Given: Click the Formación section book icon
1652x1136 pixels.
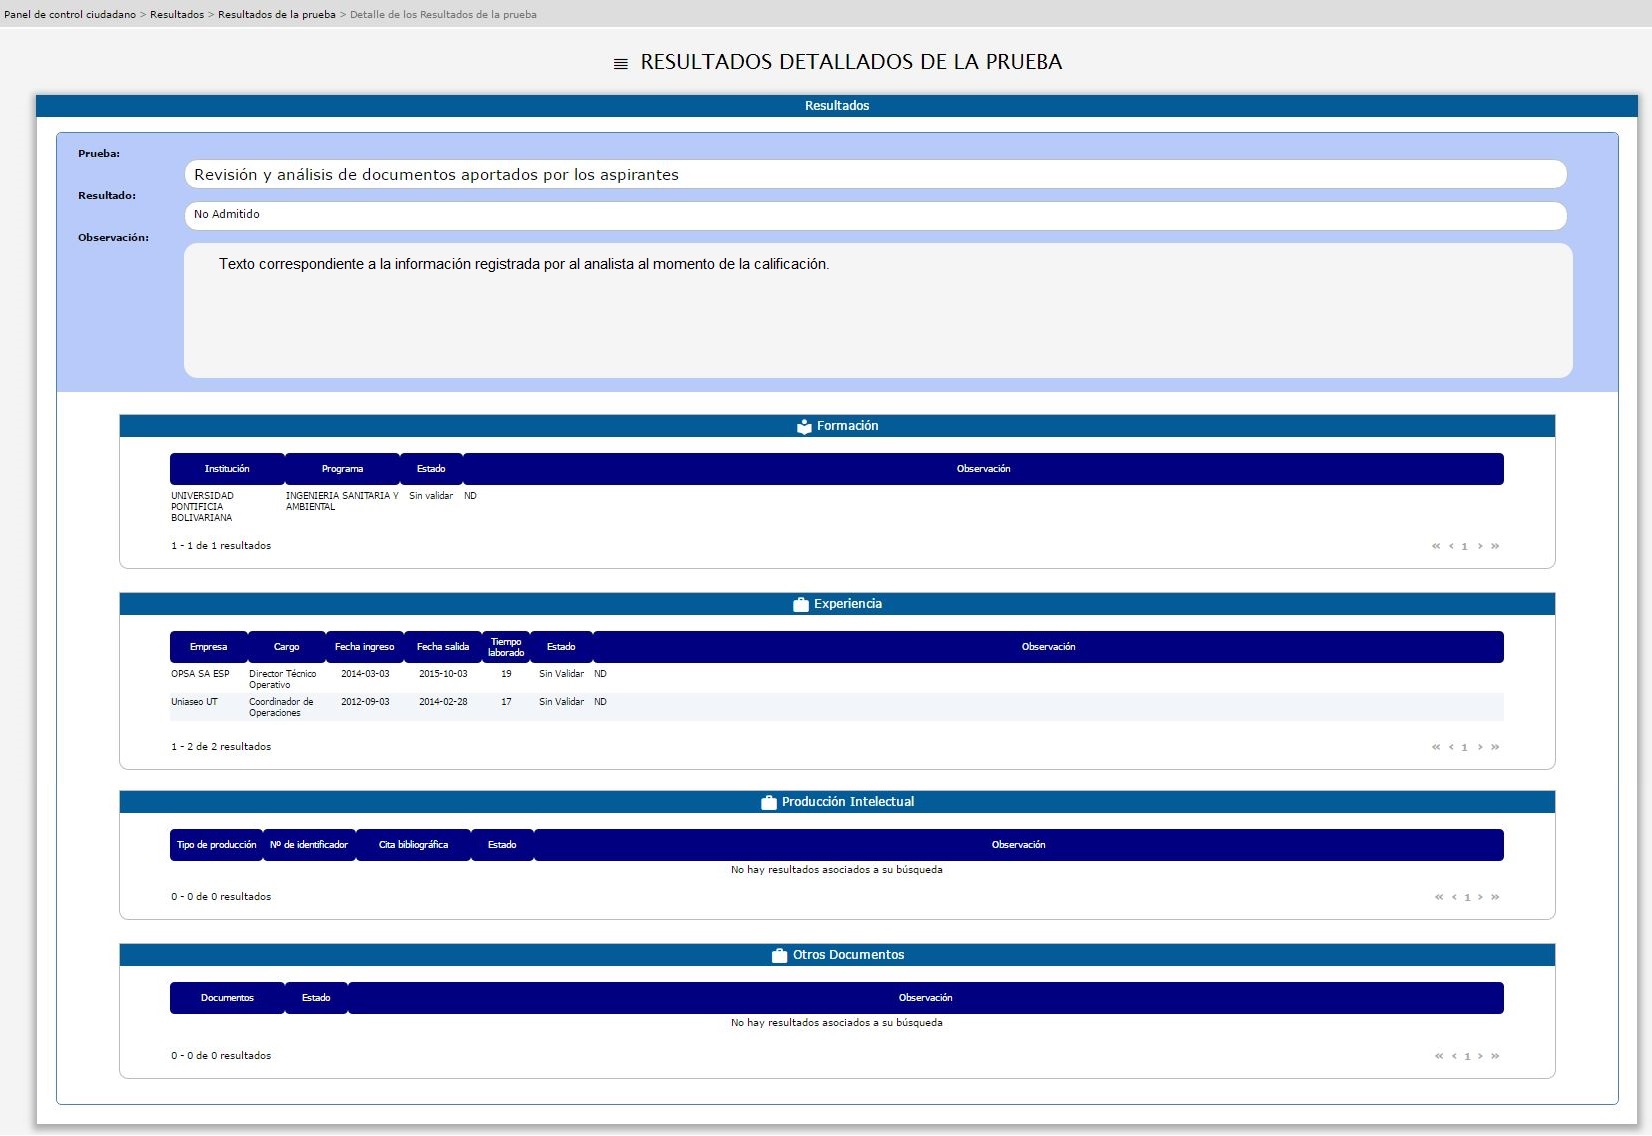Looking at the screenshot, I should tap(804, 427).
